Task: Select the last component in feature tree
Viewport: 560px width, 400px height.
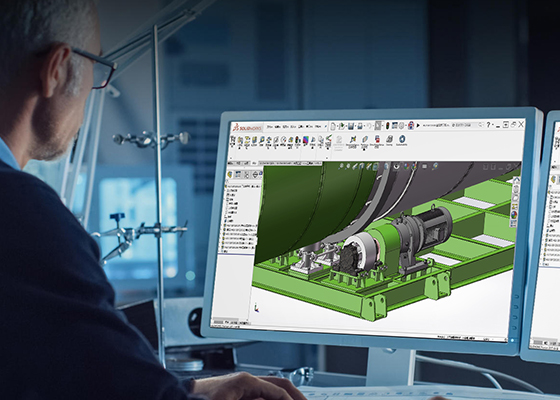Action: [x=239, y=247]
